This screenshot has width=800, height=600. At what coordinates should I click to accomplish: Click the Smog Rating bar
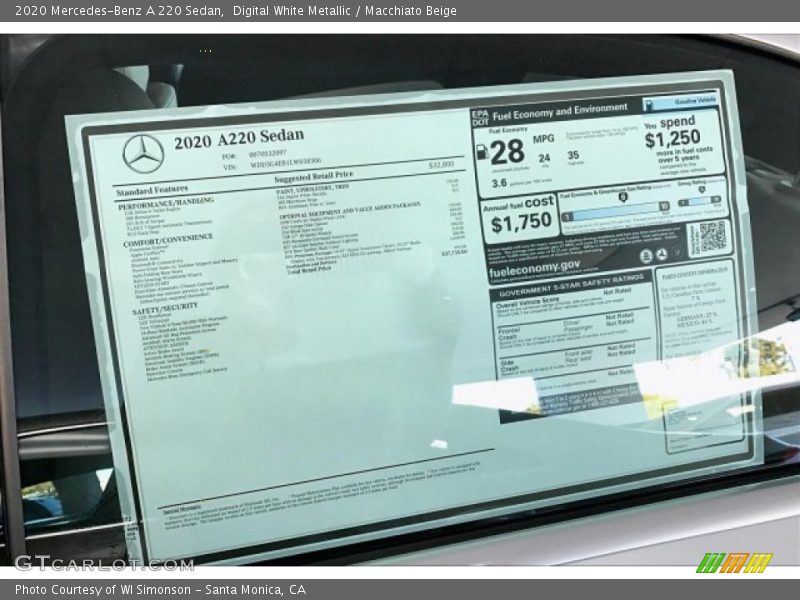(x=699, y=202)
